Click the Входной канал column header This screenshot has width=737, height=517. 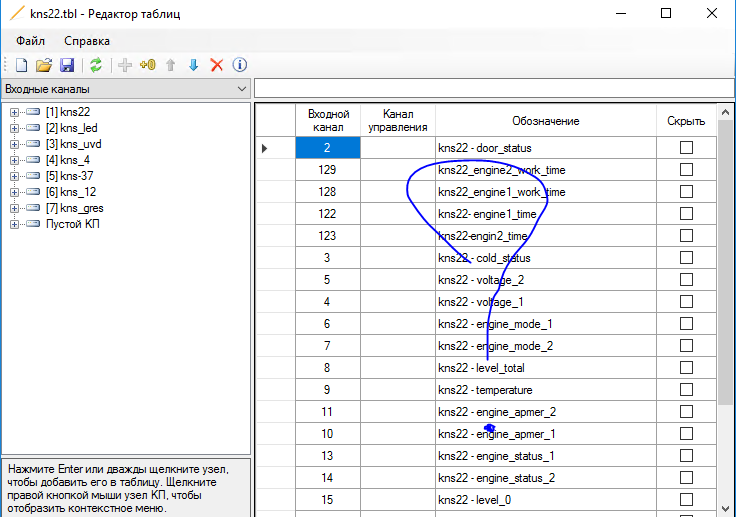click(328, 121)
